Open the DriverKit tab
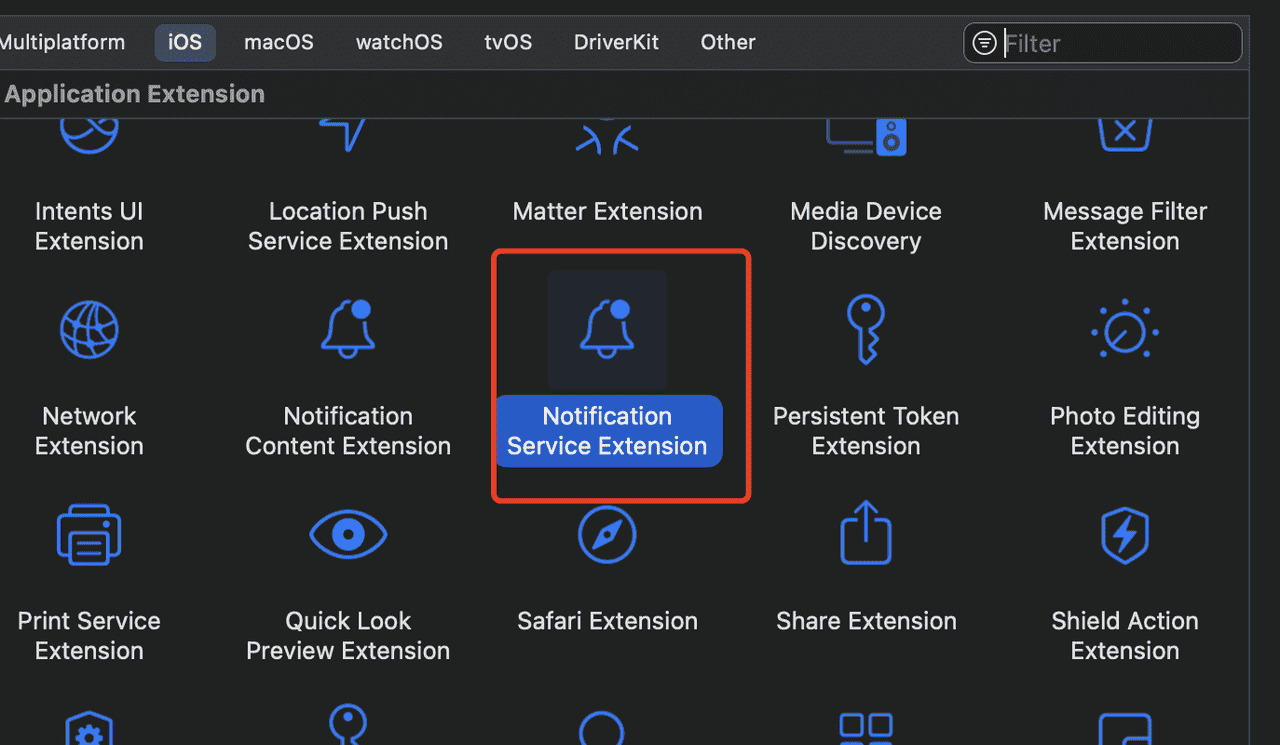Image resolution: width=1280 pixels, height=745 pixels. tap(617, 43)
